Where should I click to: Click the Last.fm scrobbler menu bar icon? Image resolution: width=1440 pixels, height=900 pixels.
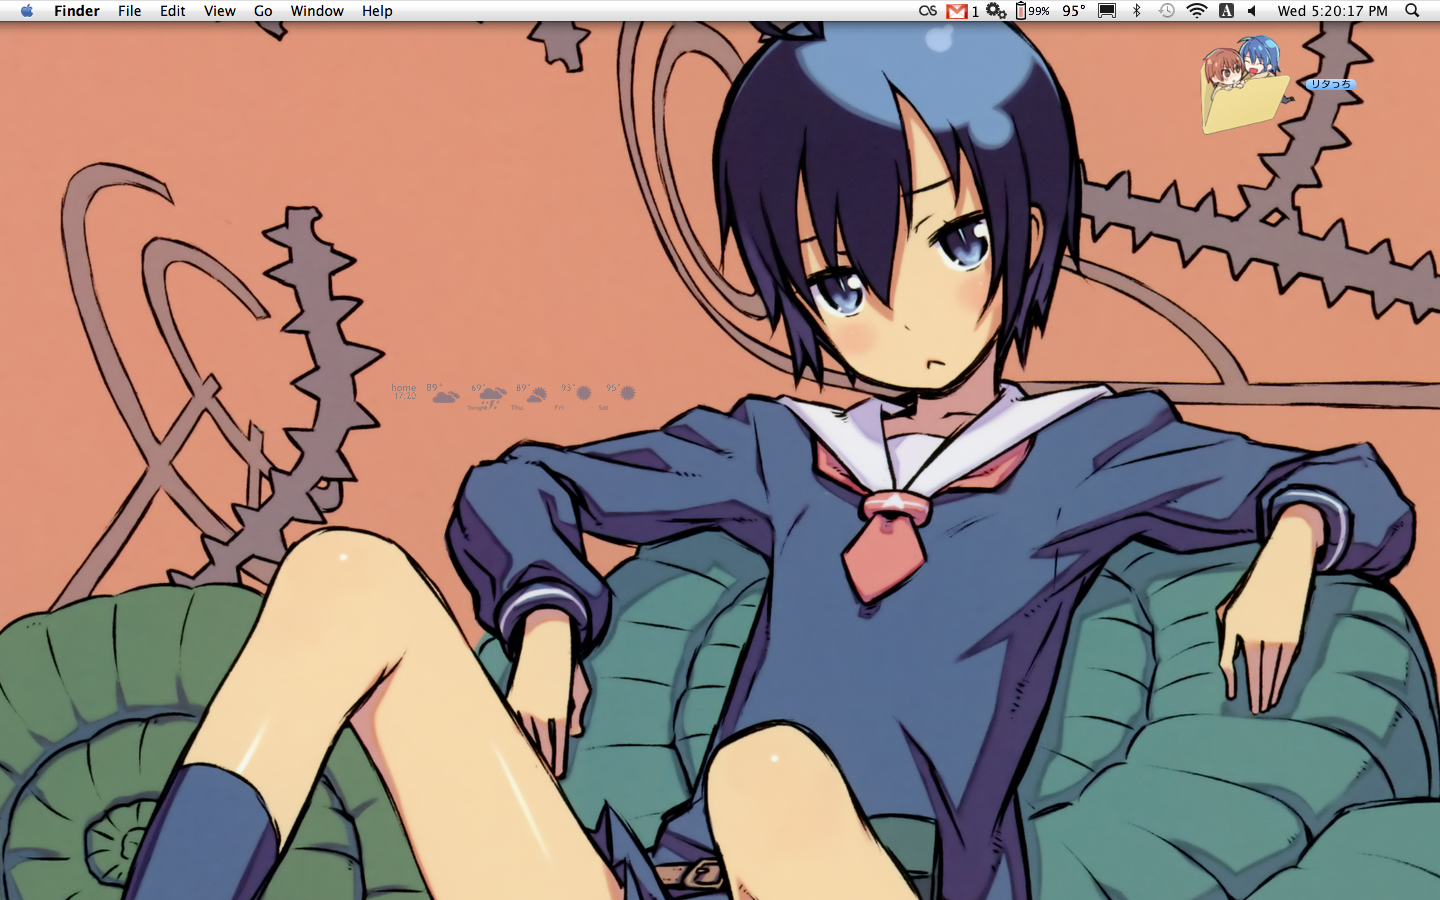[x=928, y=11]
